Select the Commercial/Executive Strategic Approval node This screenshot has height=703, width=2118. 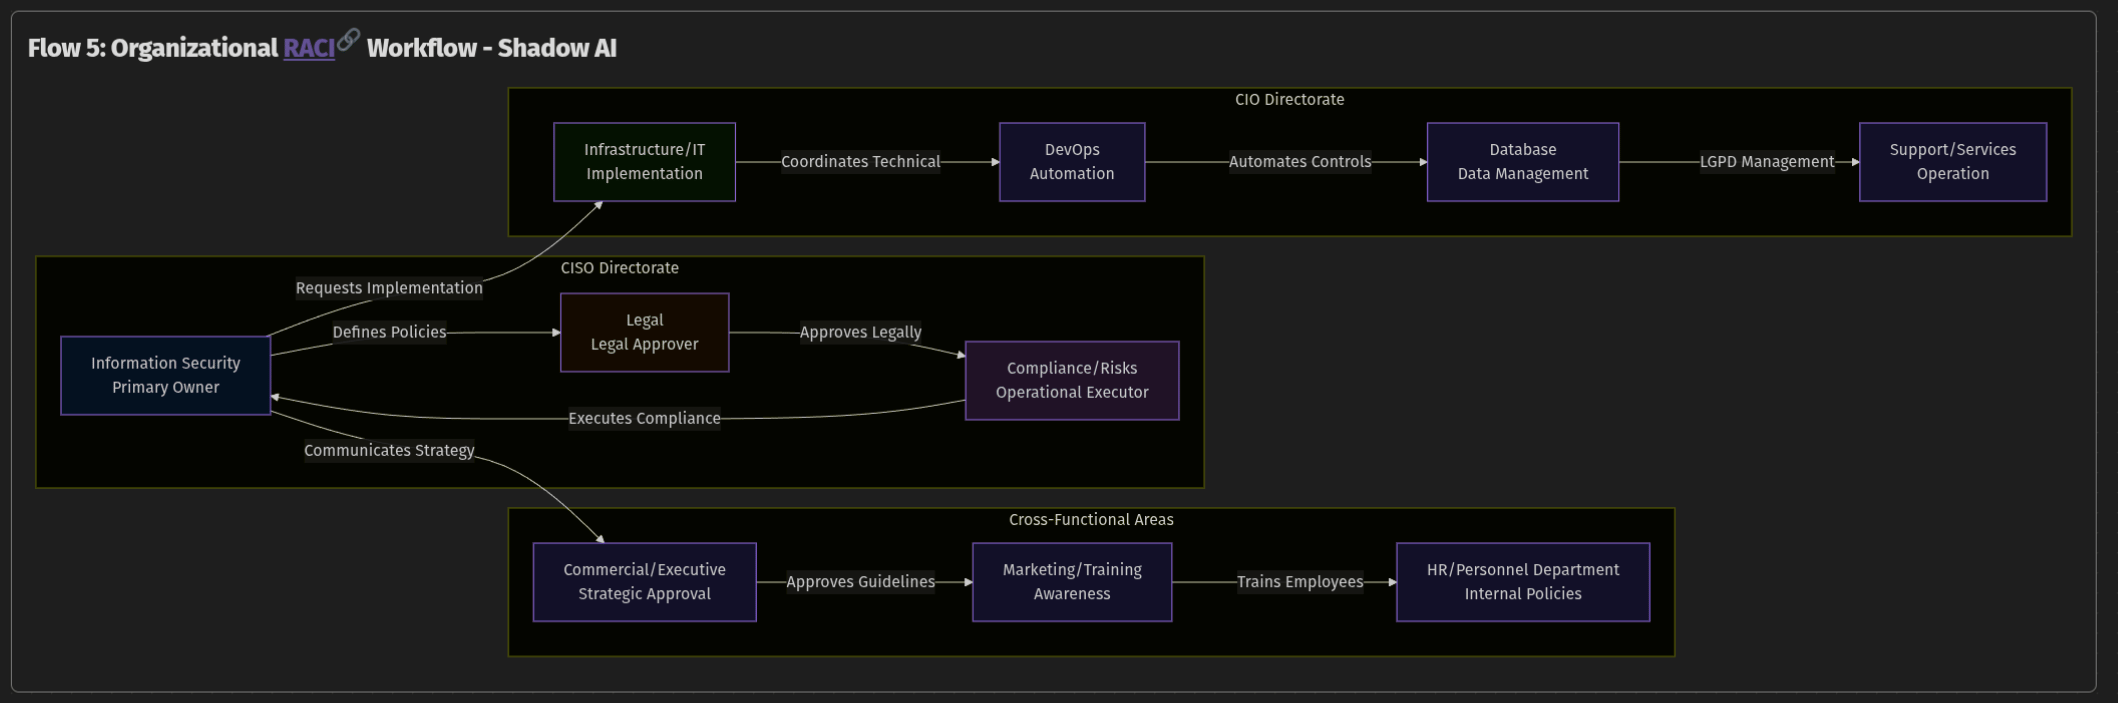[644, 582]
